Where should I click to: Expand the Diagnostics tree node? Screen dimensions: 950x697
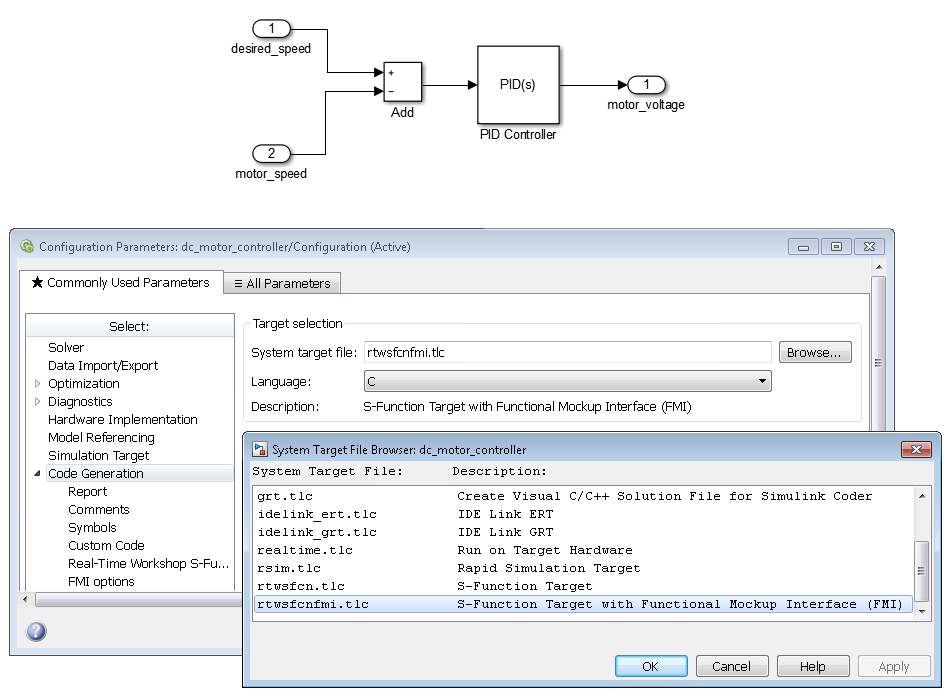pyautogui.click(x=38, y=402)
